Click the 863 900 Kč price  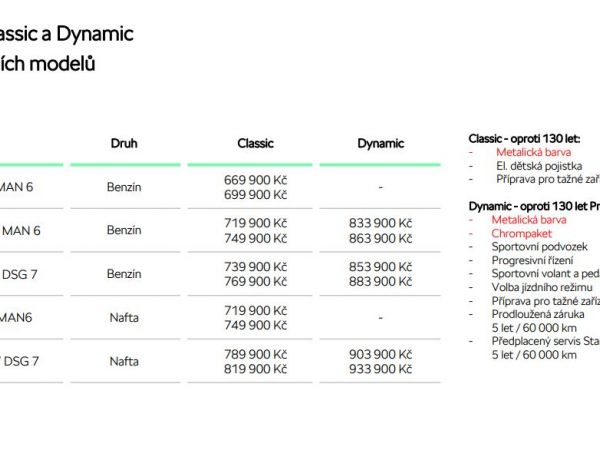[380, 238]
